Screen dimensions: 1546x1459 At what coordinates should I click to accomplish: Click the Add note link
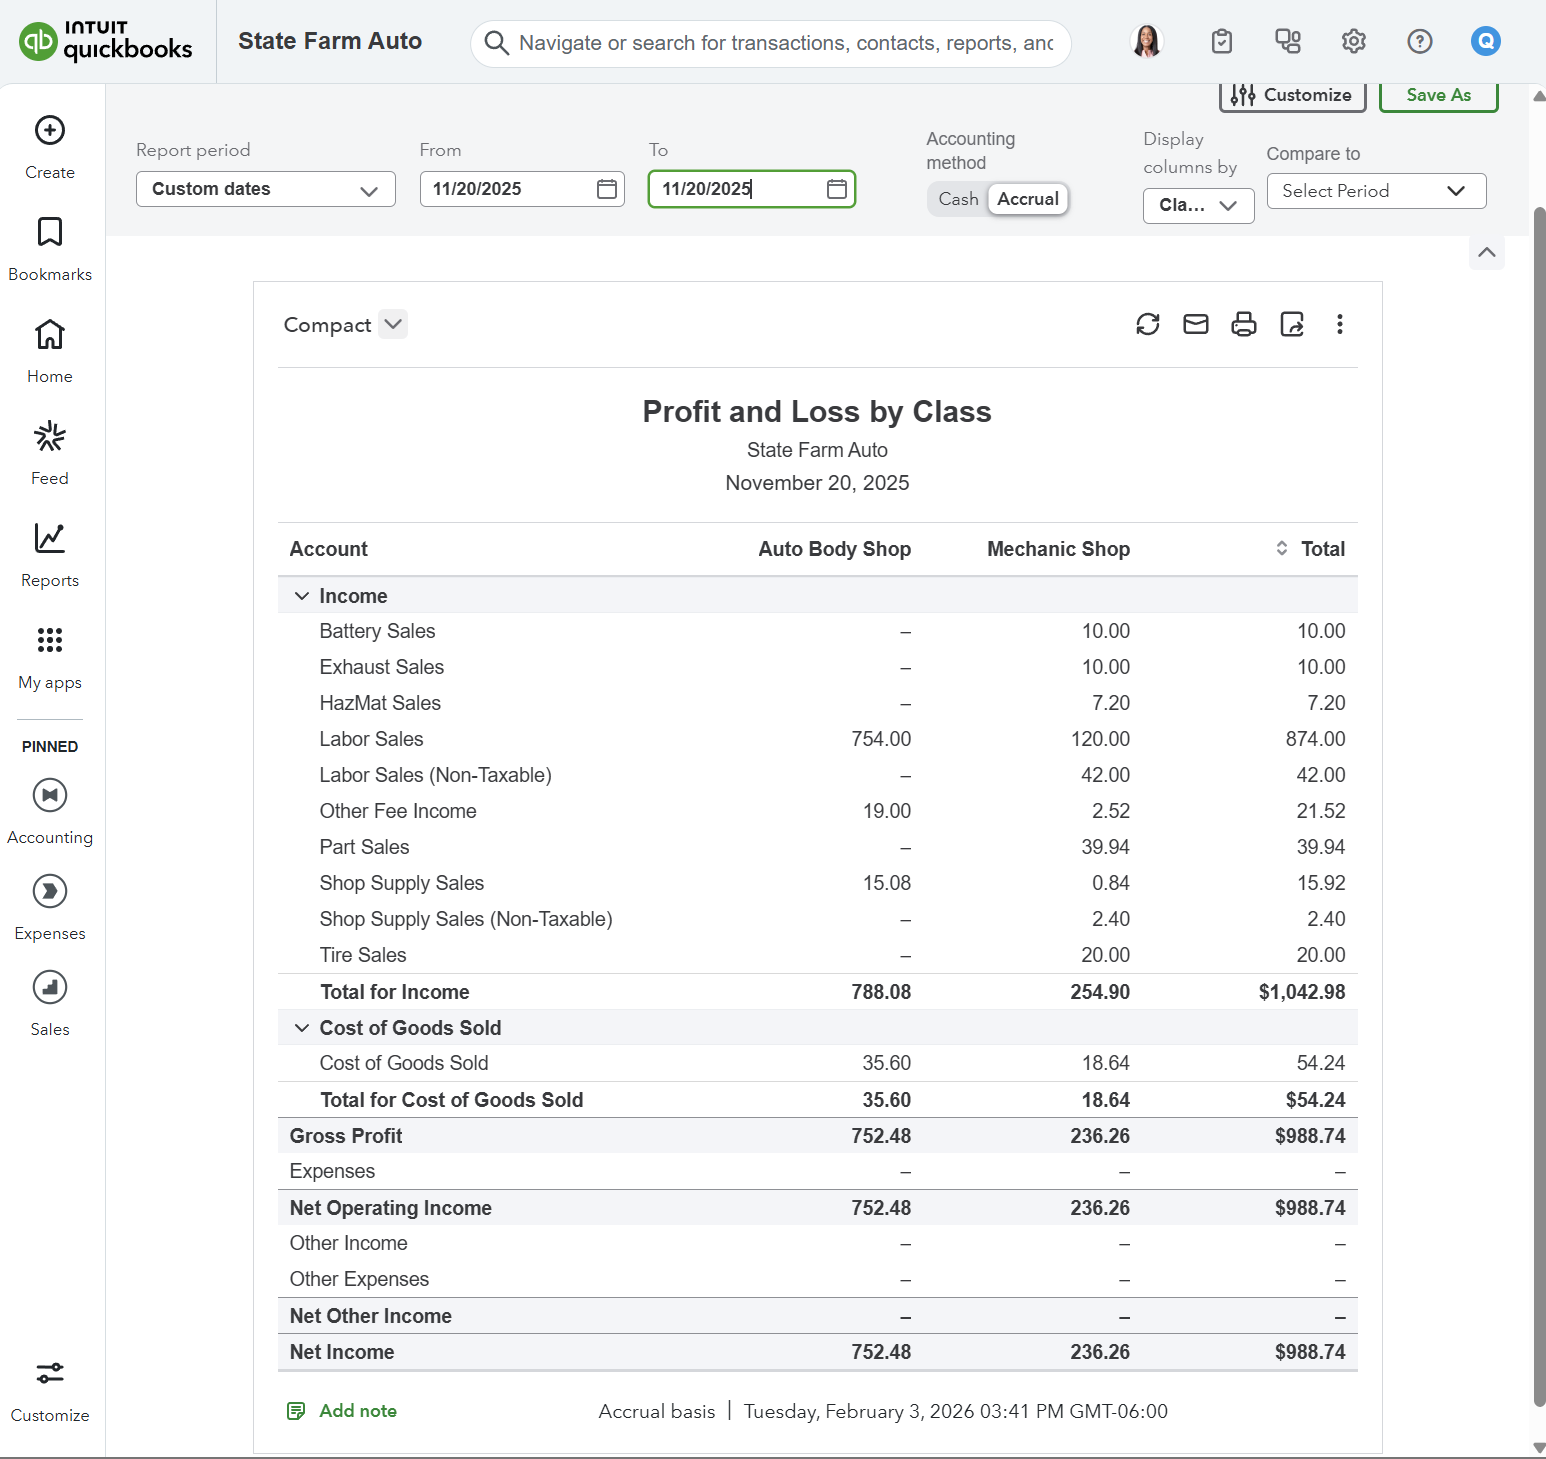click(357, 1411)
